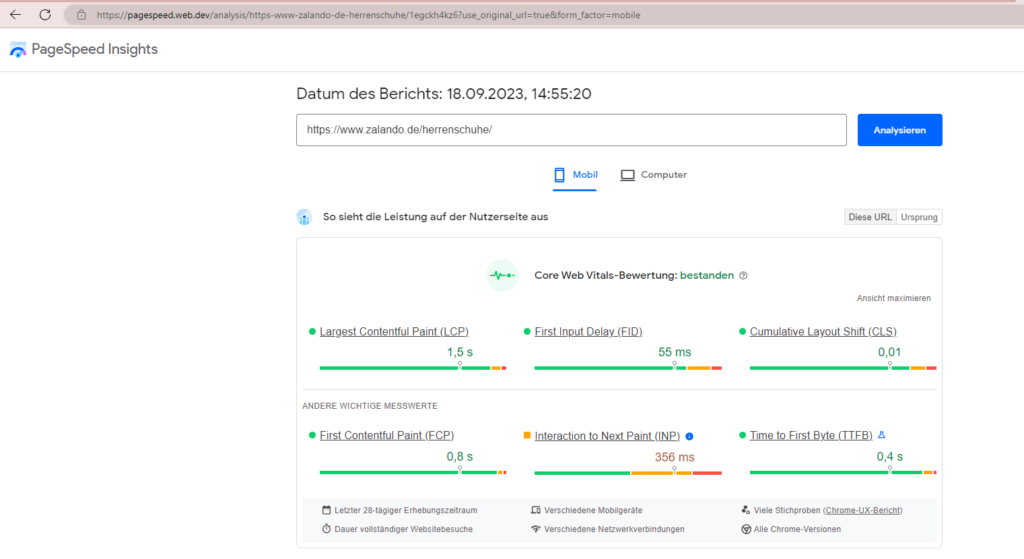Switch to the Mobil tab

click(x=575, y=175)
